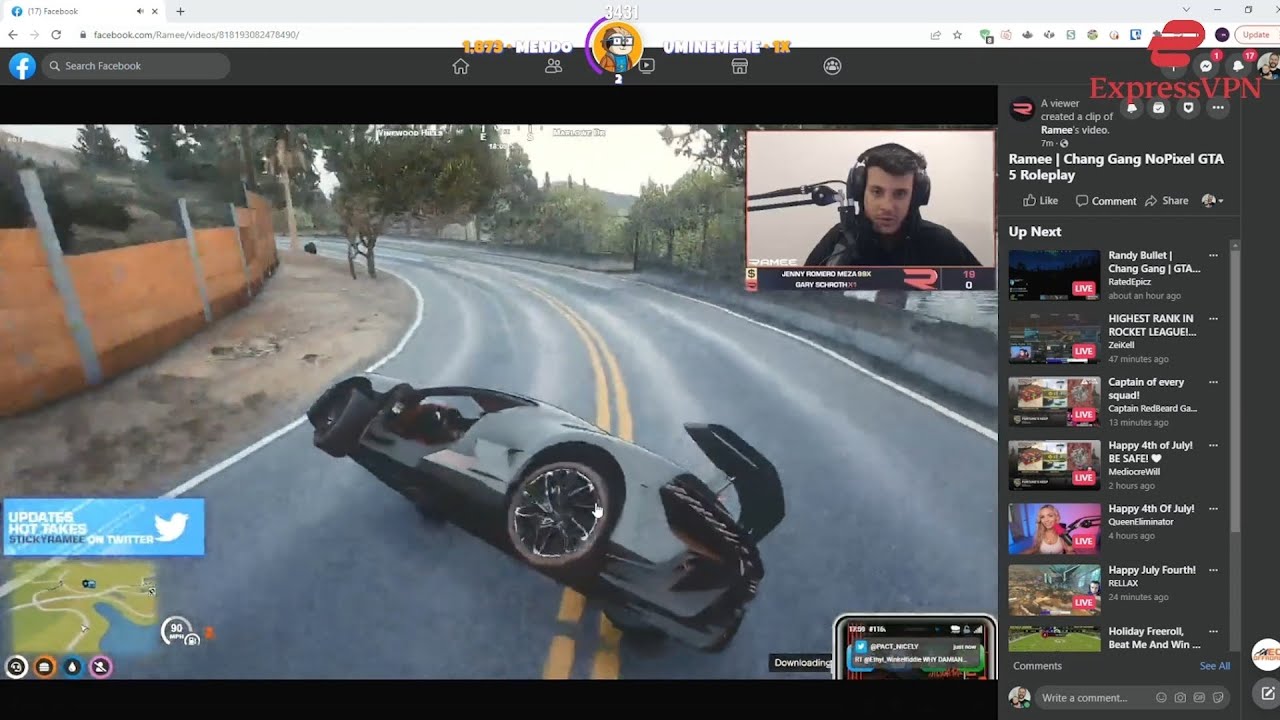Like the Ramee video

coord(1040,200)
